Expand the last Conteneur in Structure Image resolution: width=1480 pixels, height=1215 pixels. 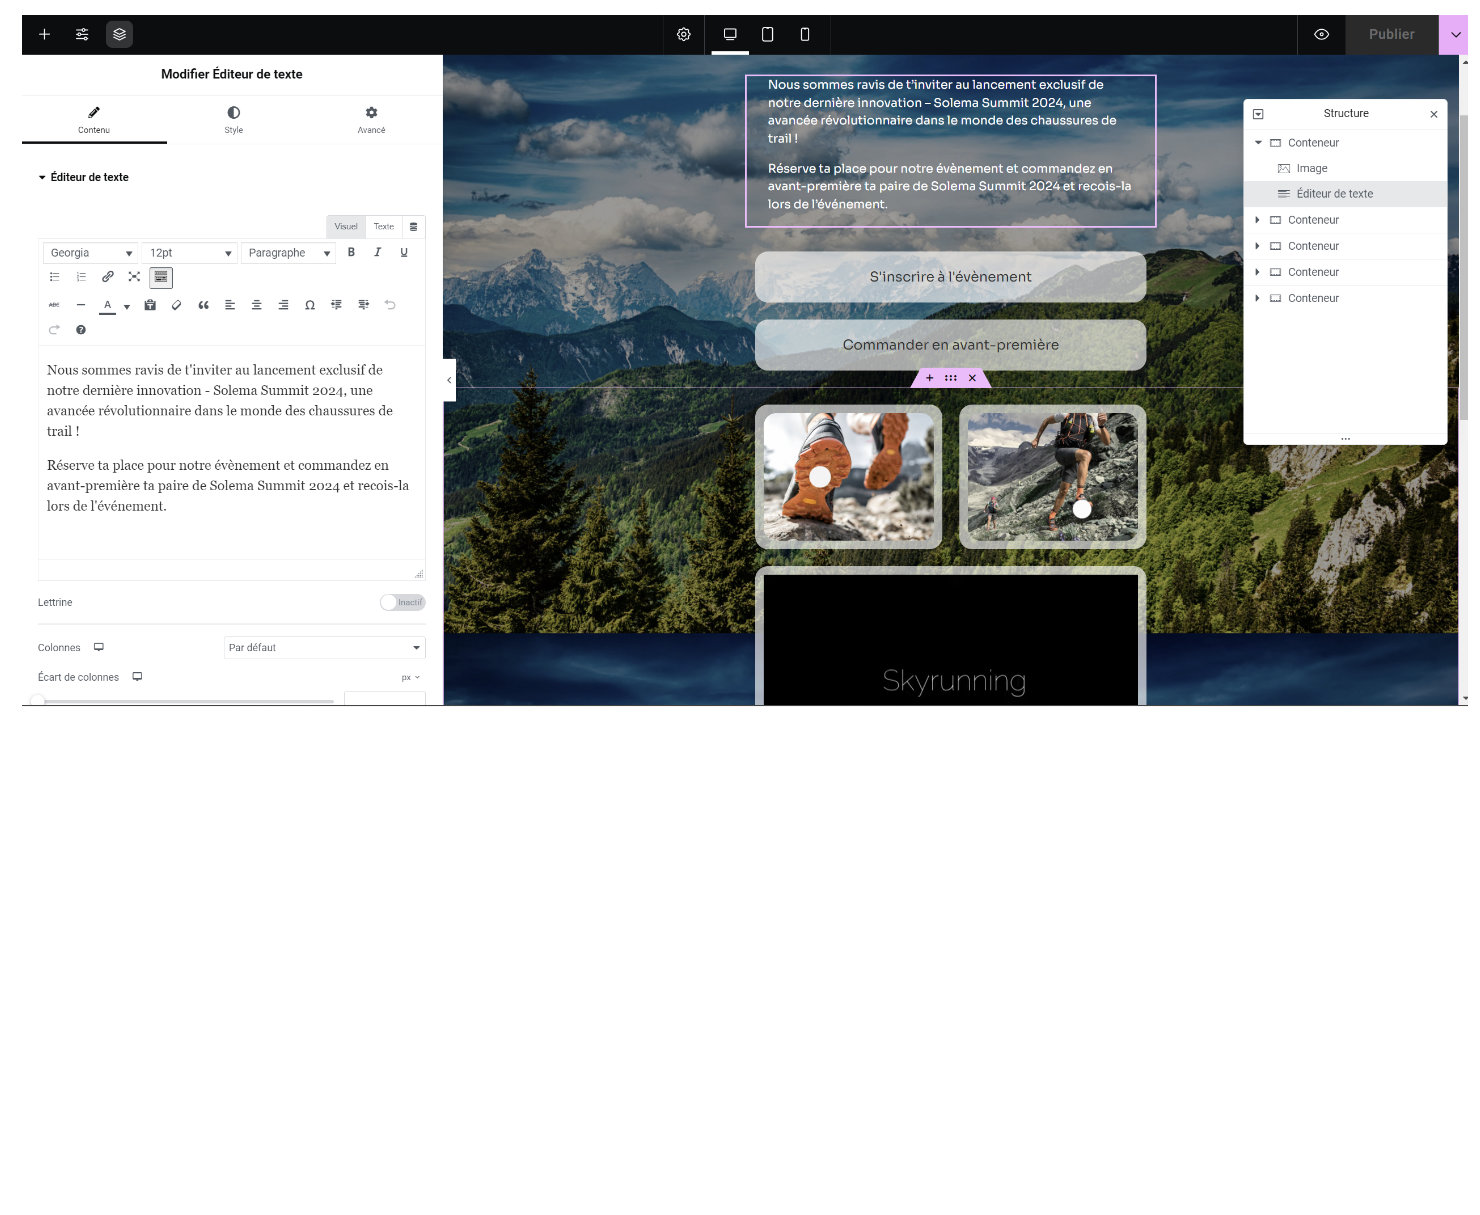[1258, 298]
